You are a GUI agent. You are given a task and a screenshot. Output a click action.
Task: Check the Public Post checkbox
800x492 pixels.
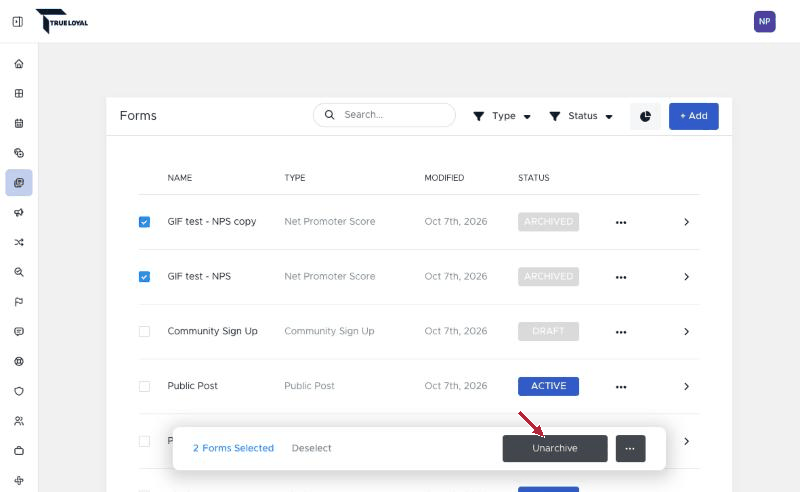pos(144,386)
